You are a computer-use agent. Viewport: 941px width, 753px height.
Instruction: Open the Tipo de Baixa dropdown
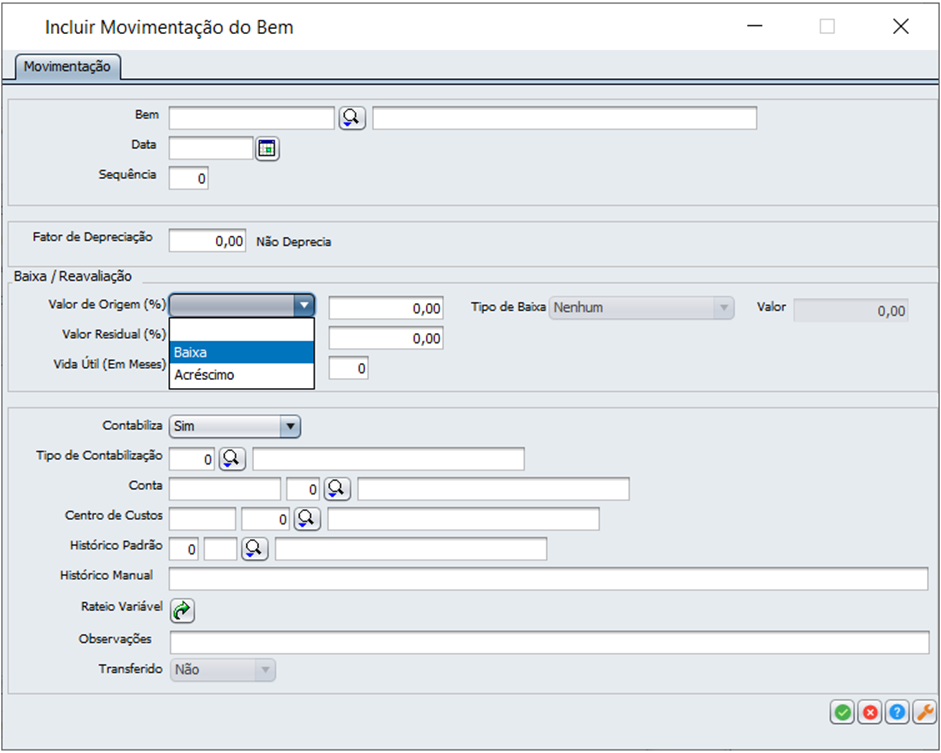641,308
